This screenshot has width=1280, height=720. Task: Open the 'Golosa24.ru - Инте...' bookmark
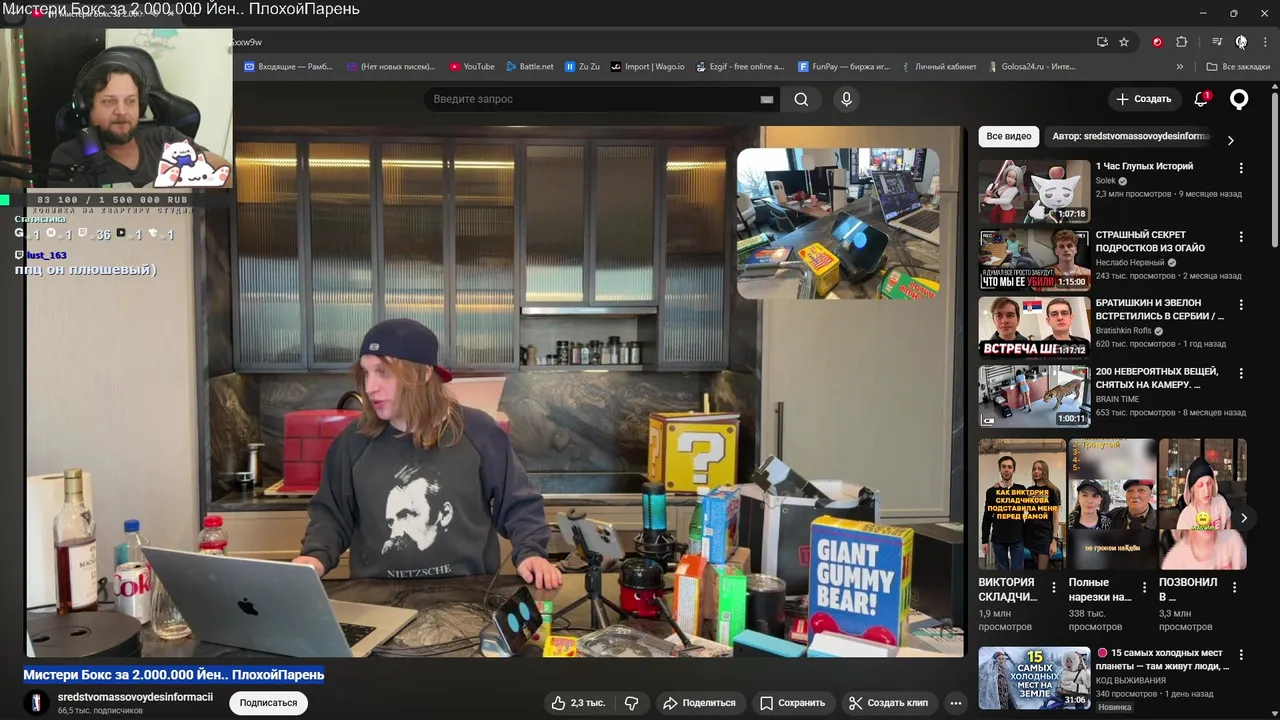coord(1031,67)
